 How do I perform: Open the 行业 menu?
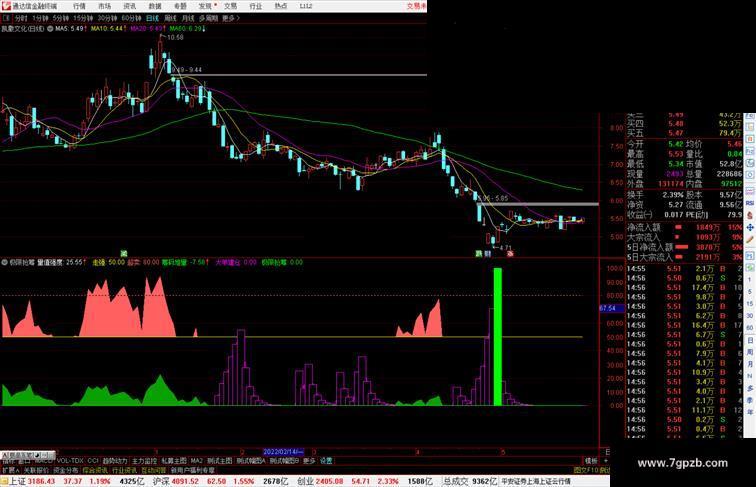256,6
